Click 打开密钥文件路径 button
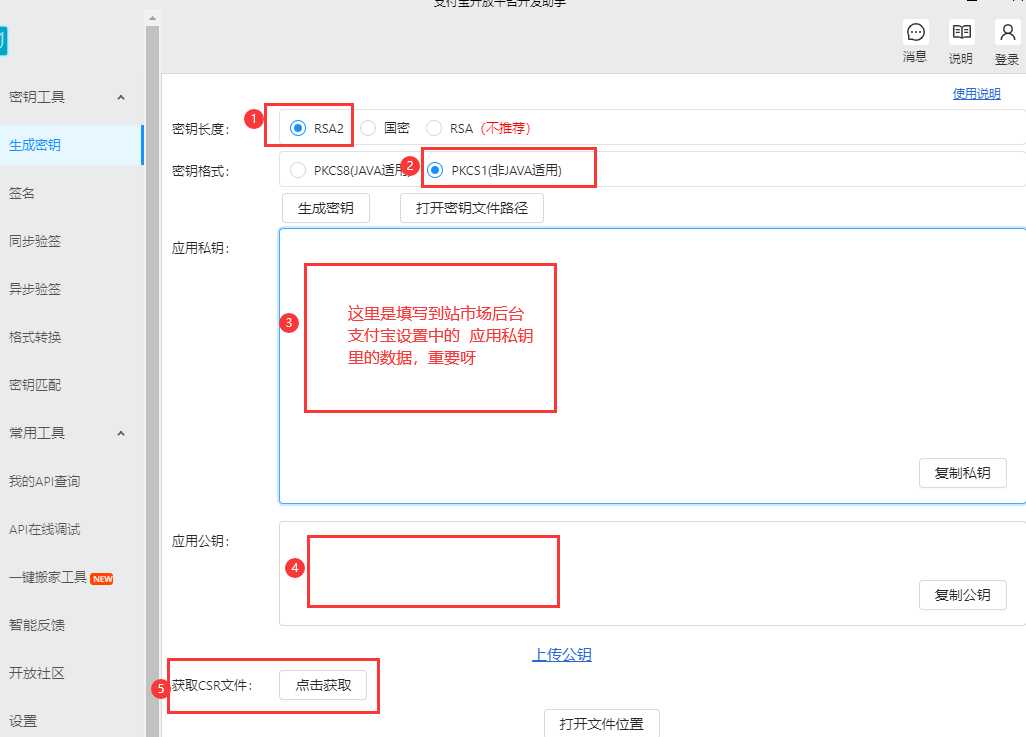Viewport: 1026px width, 737px height. 472,208
